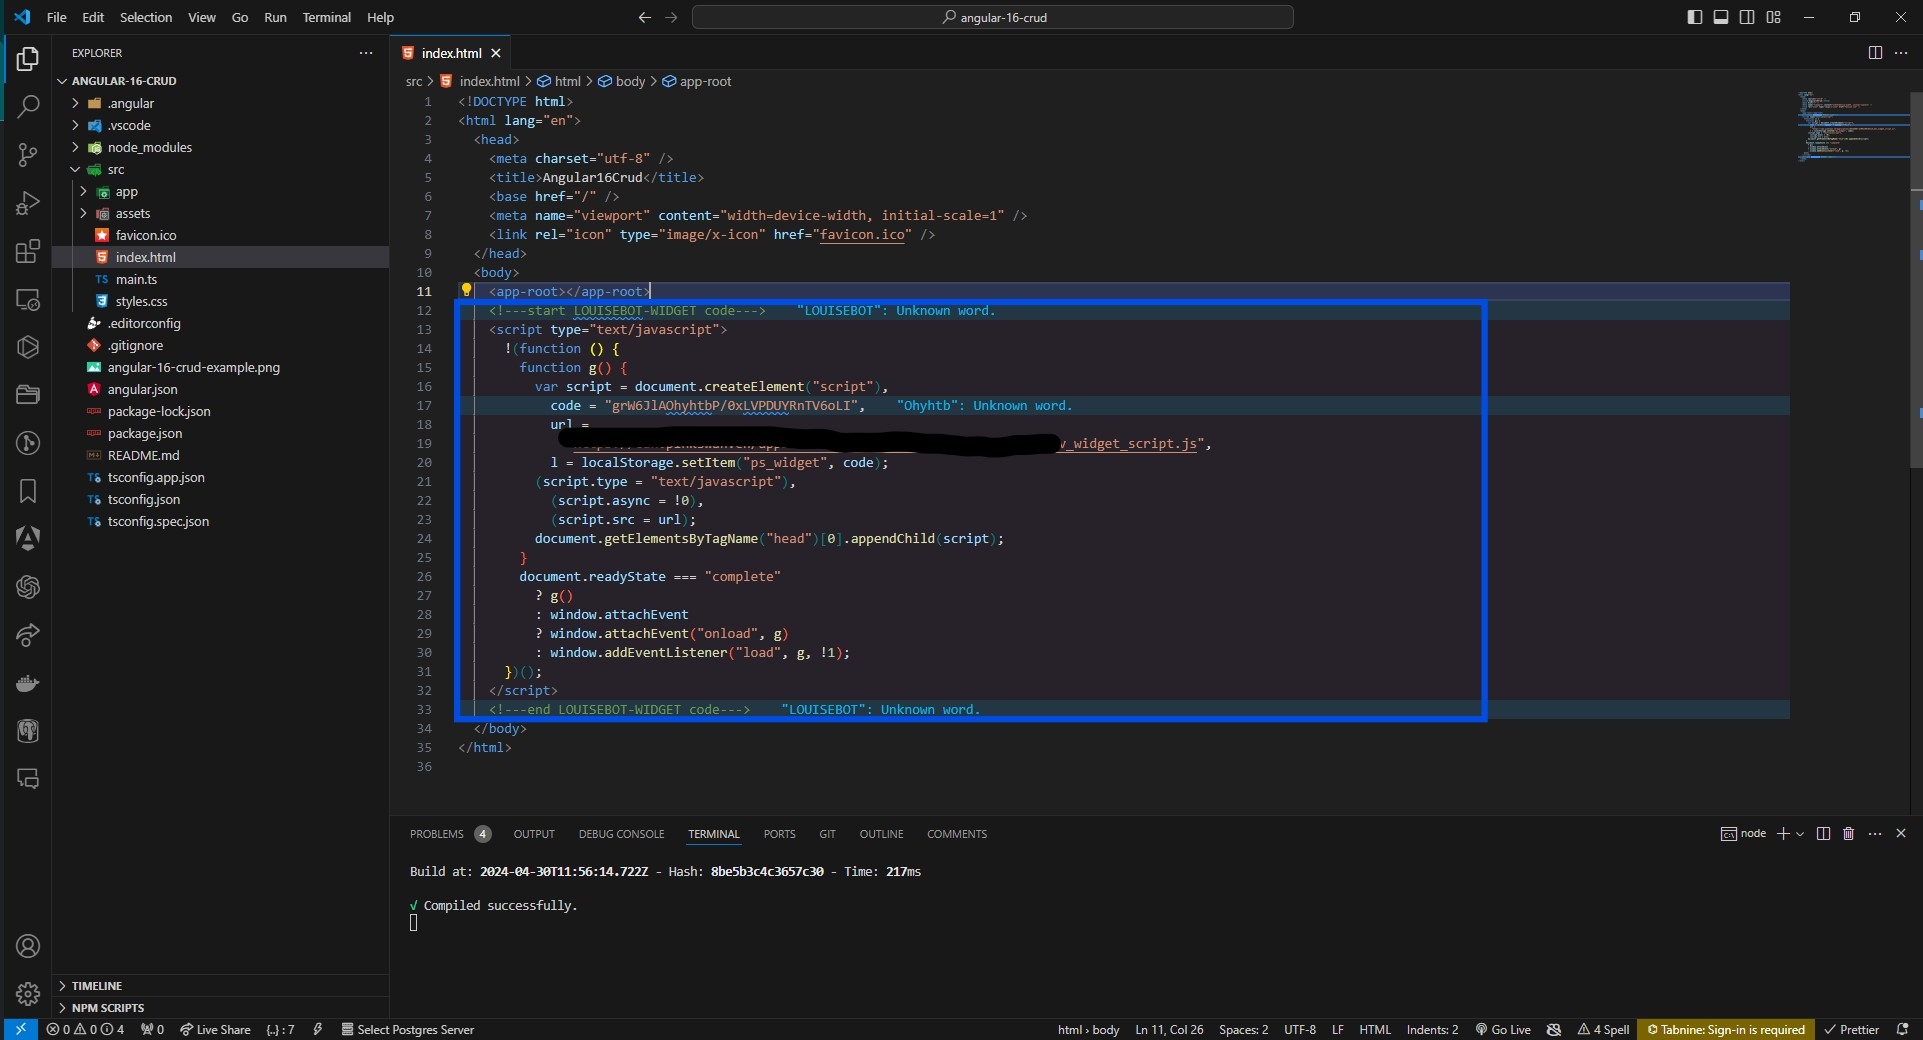The width and height of the screenshot is (1923, 1040).
Task: Expand the app folder
Action: (83, 191)
